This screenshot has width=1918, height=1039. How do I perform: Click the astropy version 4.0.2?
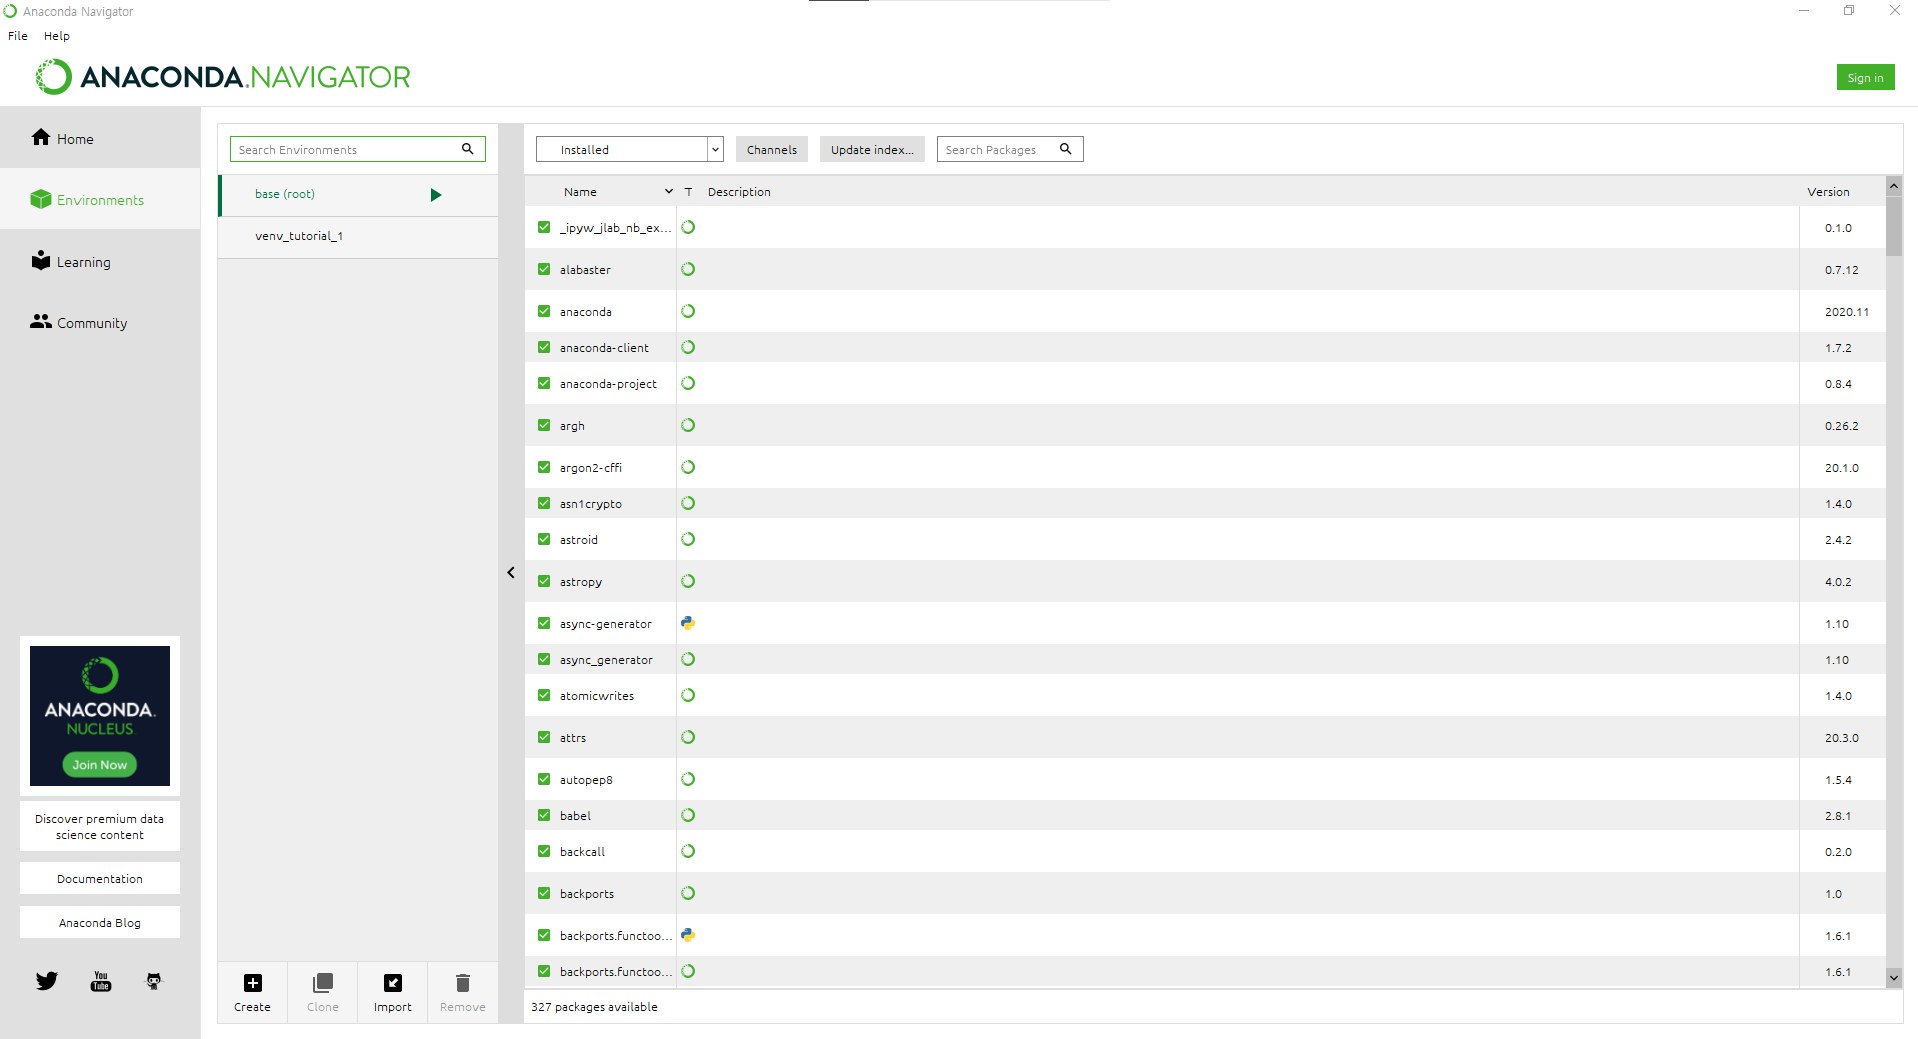[x=1838, y=582]
